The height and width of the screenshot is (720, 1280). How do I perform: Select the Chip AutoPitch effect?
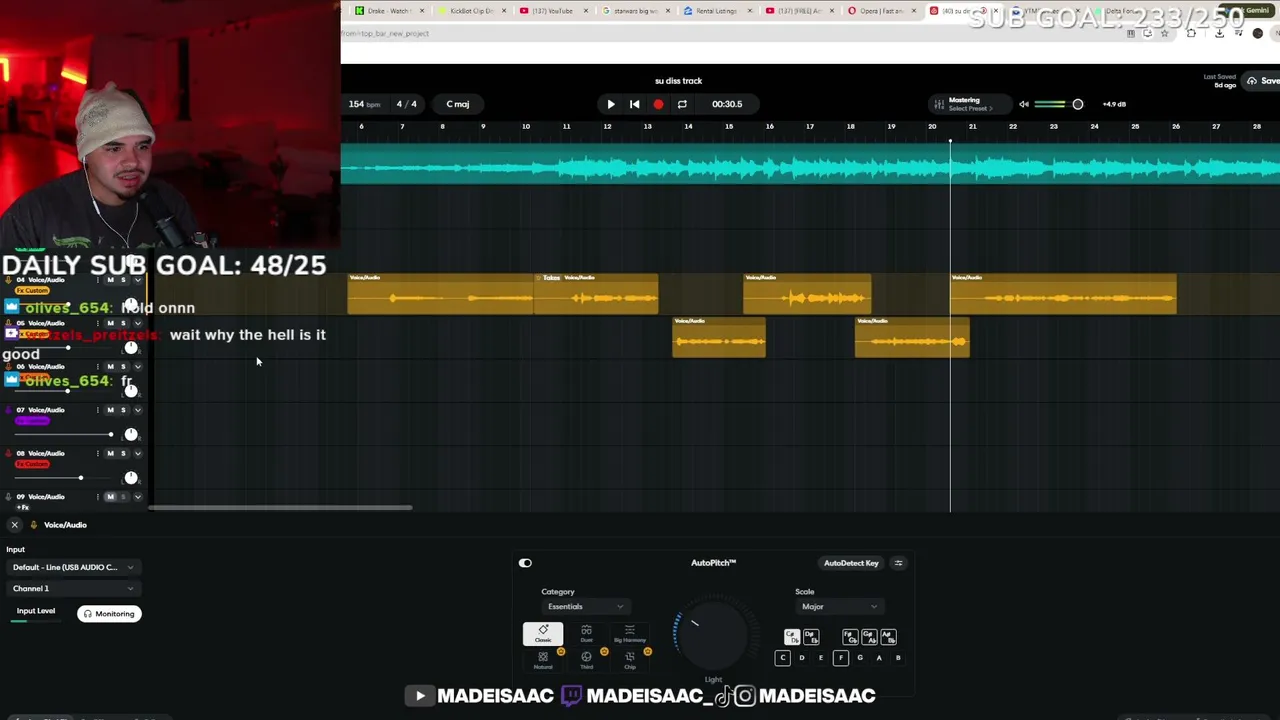point(629,660)
